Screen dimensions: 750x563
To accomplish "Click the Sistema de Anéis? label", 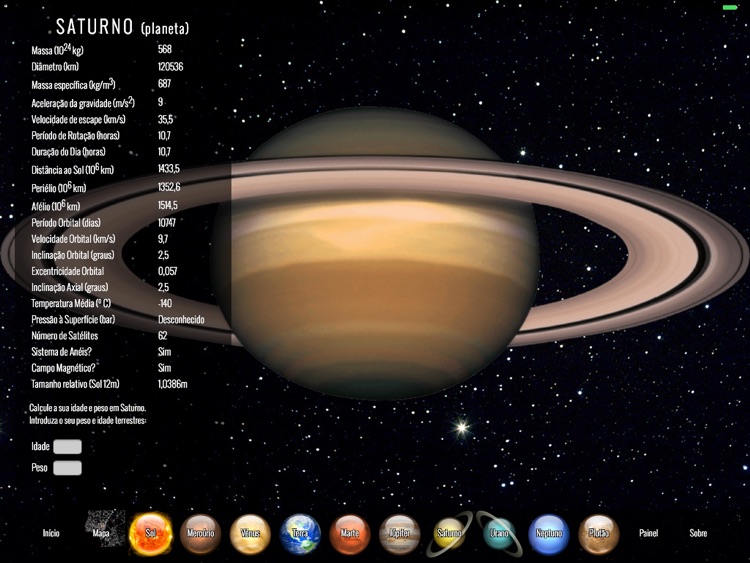I will [61, 352].
